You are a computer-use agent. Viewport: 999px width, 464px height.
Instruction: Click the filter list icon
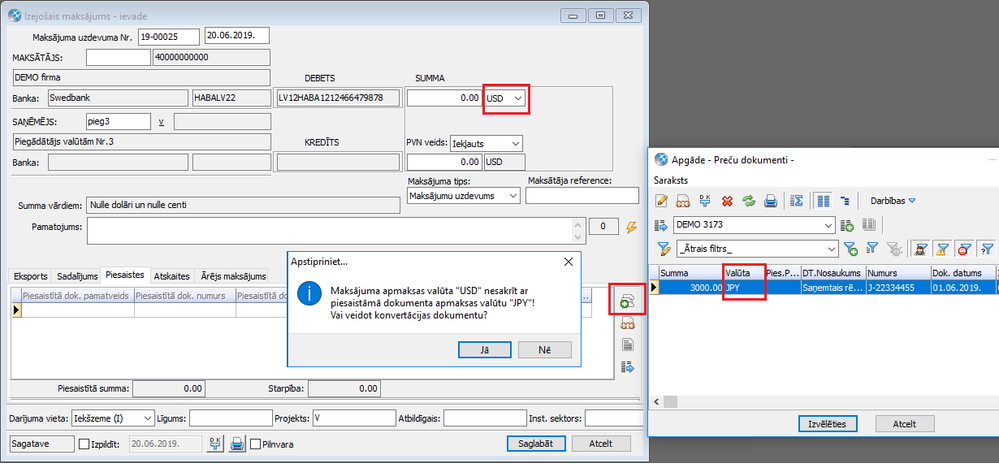tap(873, 249)
